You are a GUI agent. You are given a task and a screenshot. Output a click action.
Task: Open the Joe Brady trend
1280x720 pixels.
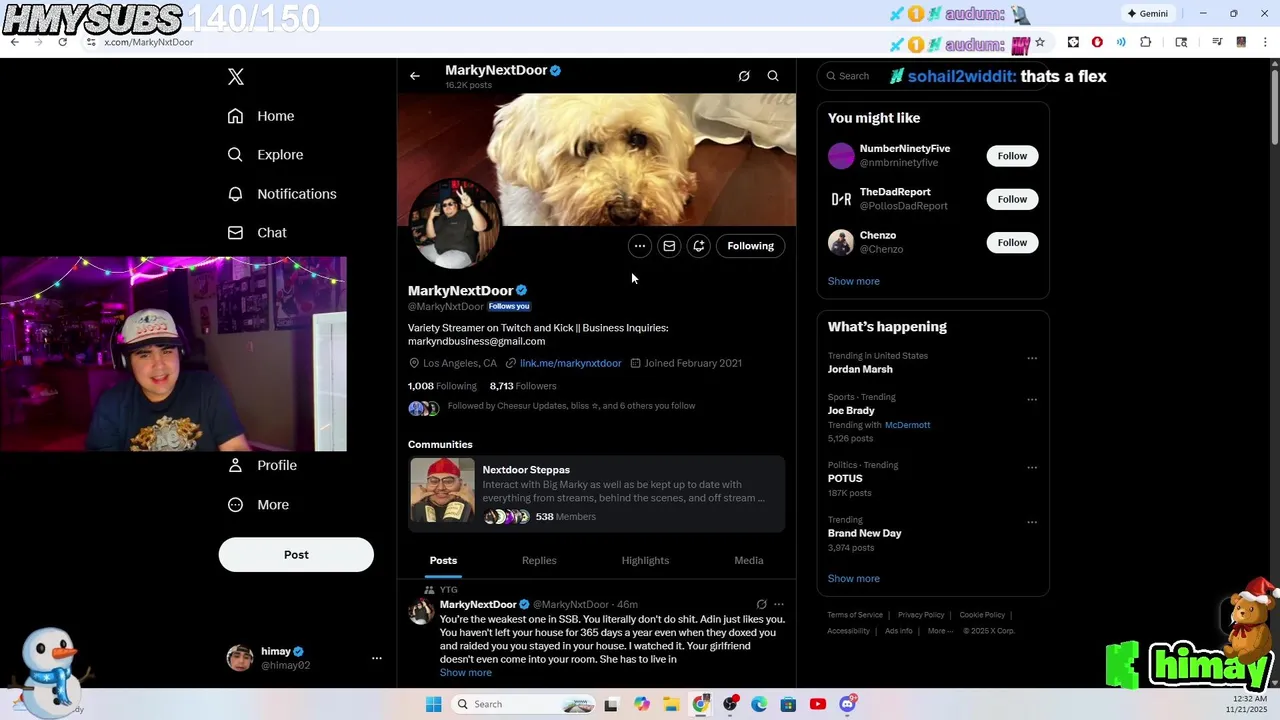851,411
